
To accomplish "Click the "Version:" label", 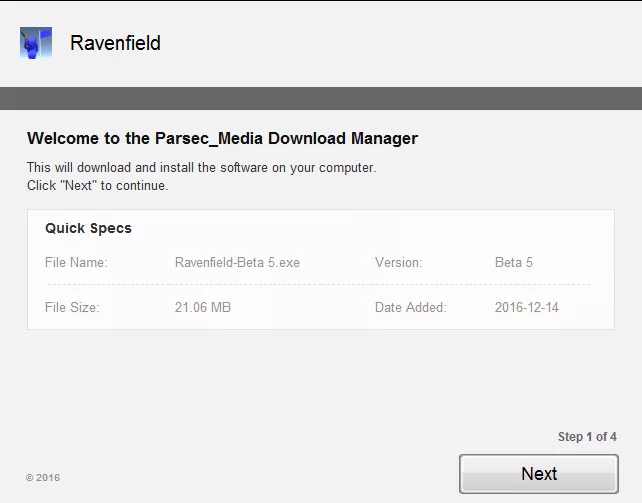I will (398, 262).
